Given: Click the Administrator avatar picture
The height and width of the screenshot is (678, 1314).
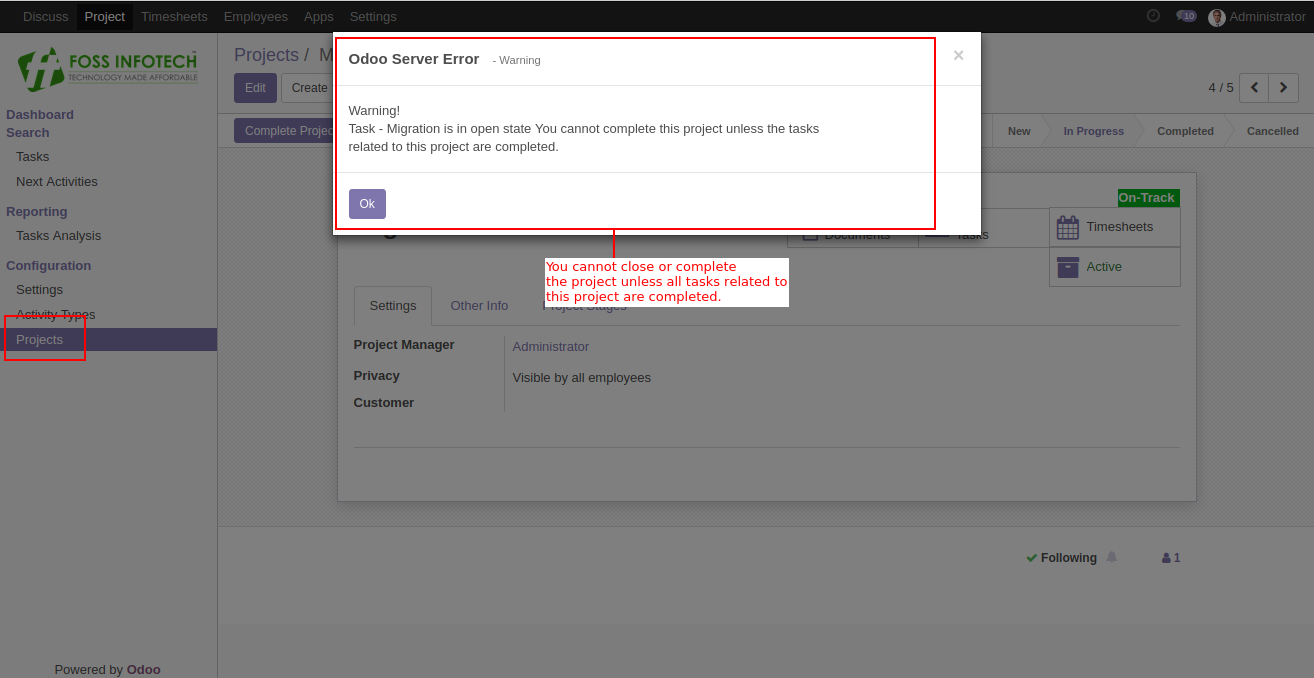Looking at the screenshot, I should (x=1217, y=17).
